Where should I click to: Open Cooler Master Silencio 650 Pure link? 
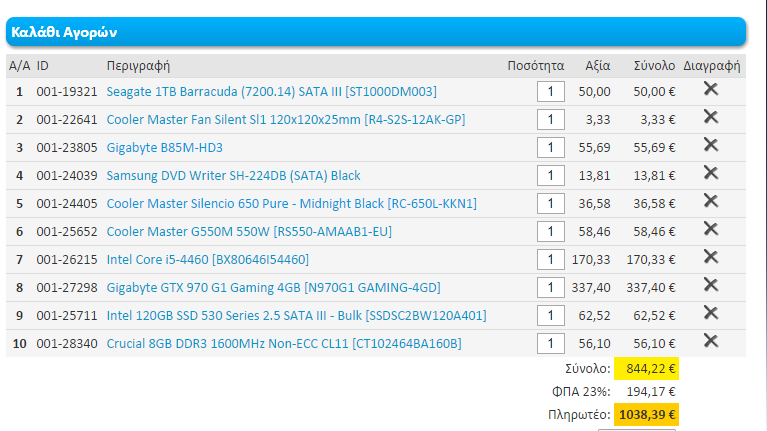click(x=292, y=204)
